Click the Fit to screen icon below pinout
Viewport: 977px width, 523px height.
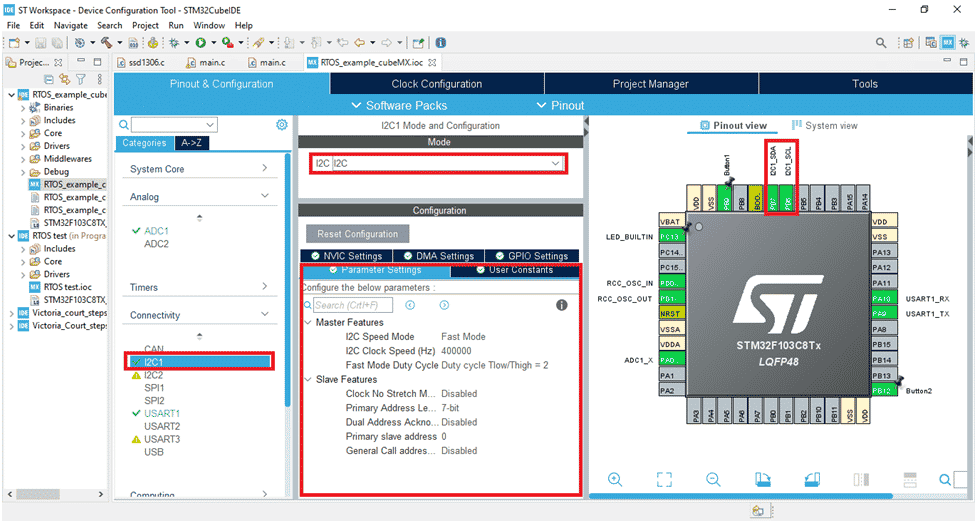click(664, 479)
